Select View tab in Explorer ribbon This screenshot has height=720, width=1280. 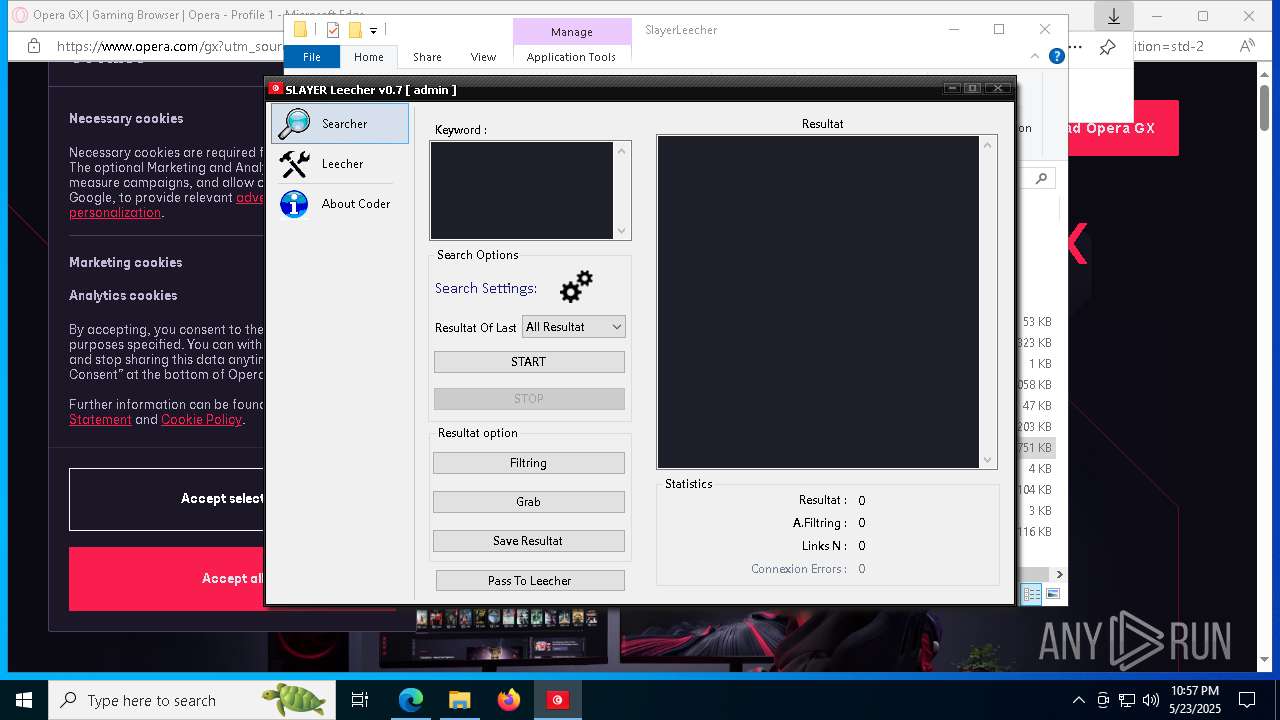click(x=483, y=57)
